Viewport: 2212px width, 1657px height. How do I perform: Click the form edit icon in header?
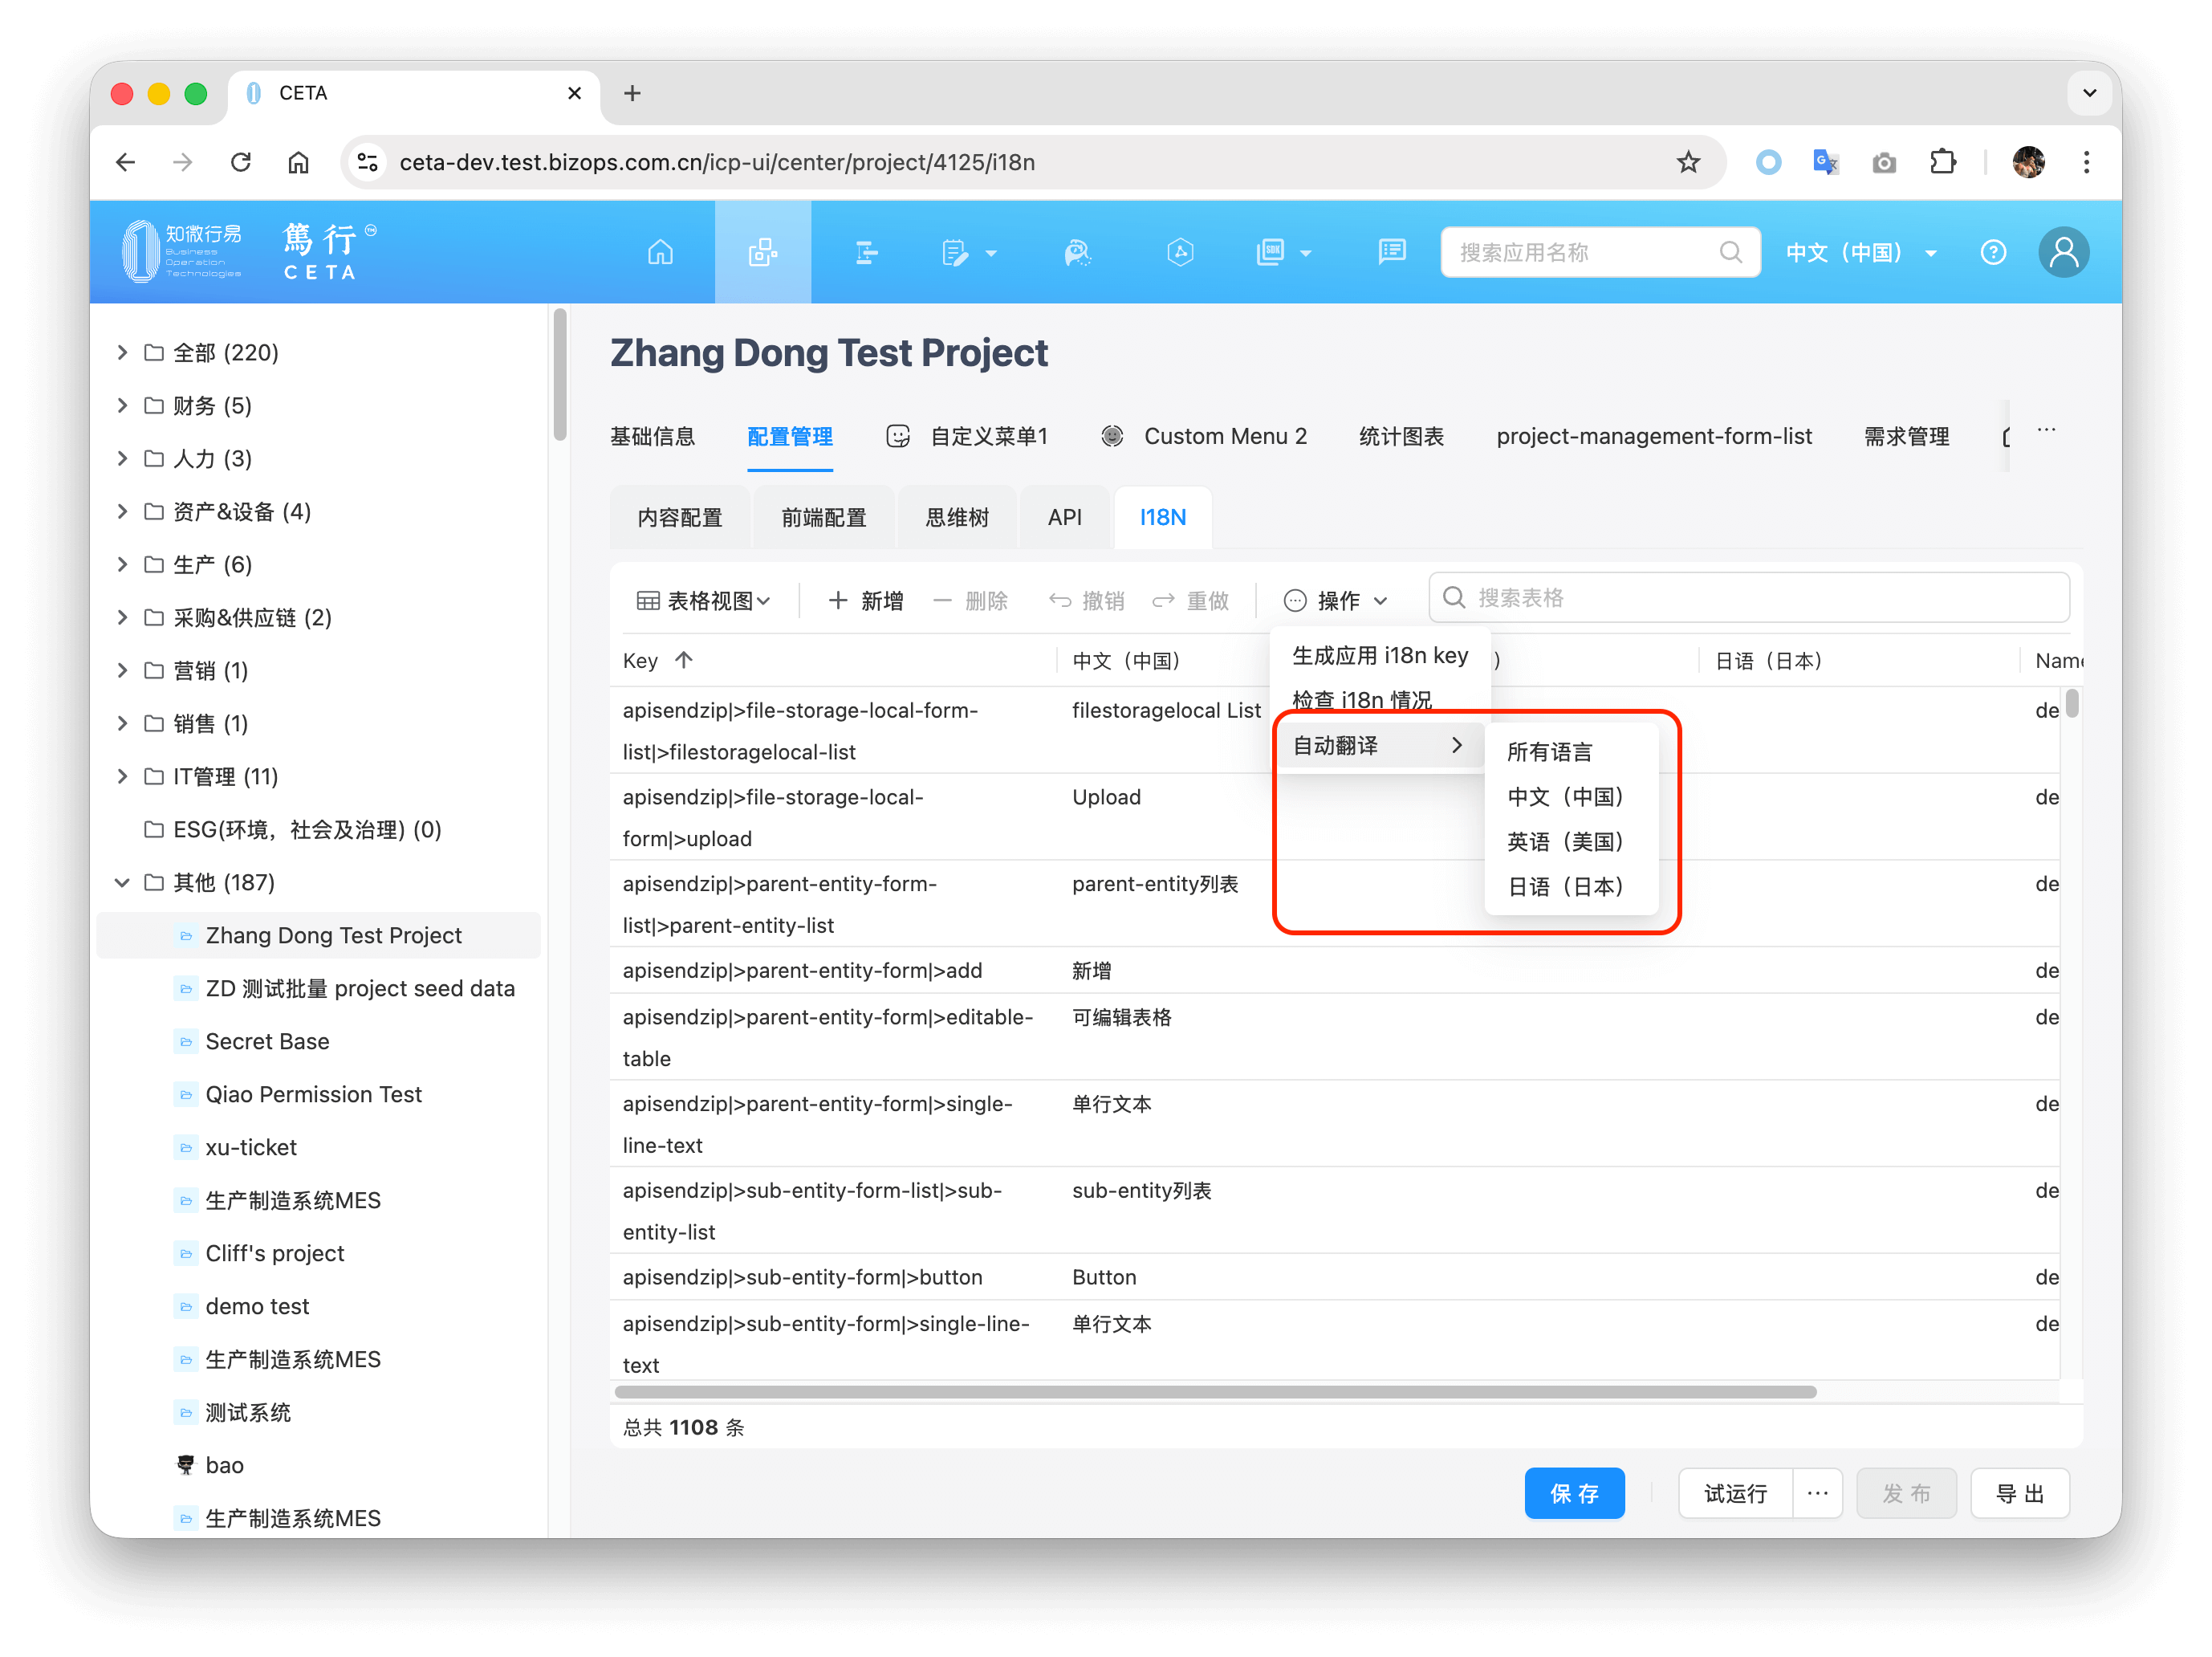pos(955,252)
